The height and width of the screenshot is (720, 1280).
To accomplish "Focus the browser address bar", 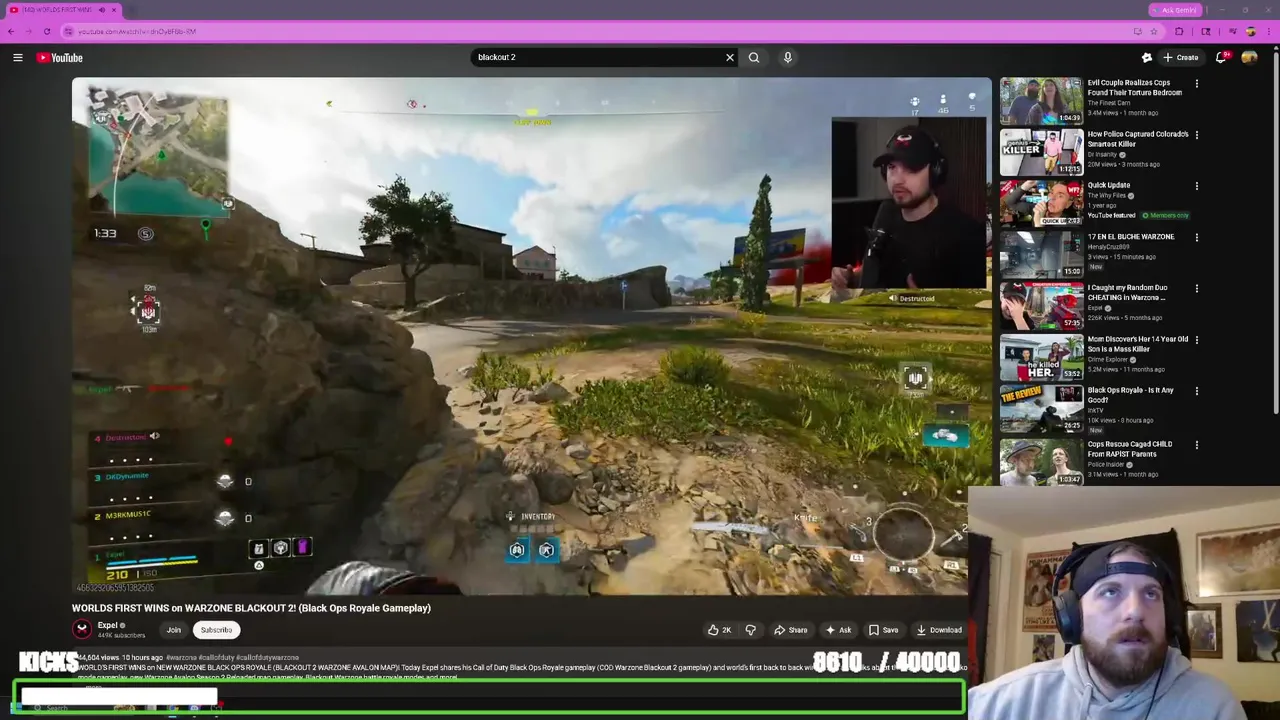I will point(600,31).
